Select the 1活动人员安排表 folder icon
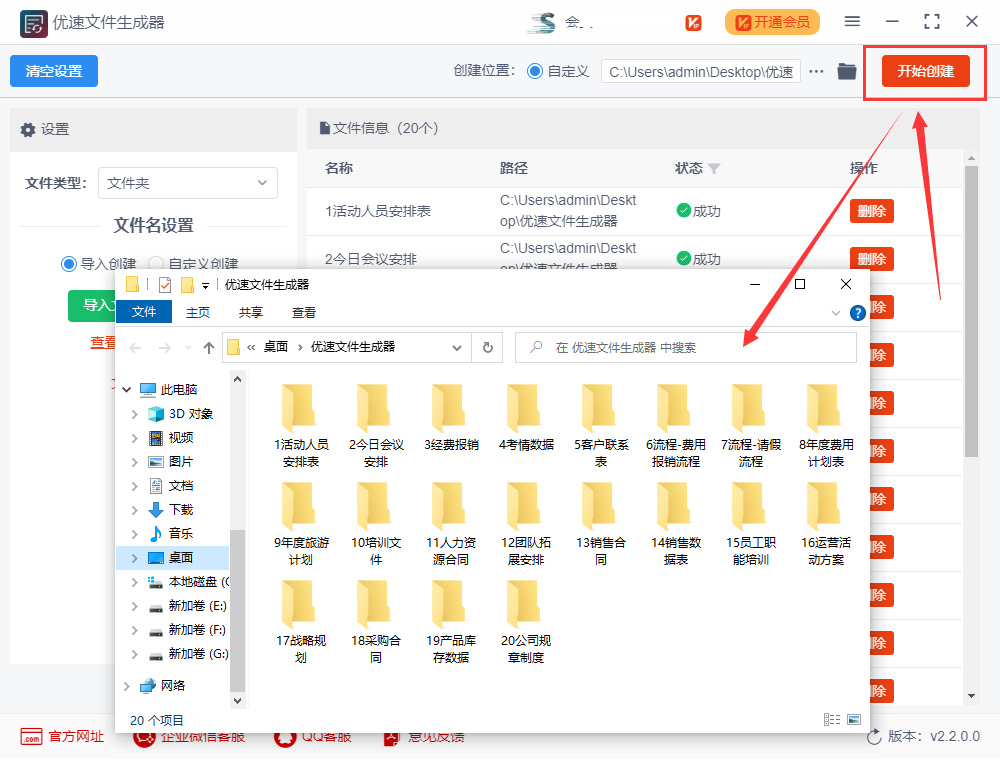The height and width of the screenshot is (760, 1000). click(298, 409)
